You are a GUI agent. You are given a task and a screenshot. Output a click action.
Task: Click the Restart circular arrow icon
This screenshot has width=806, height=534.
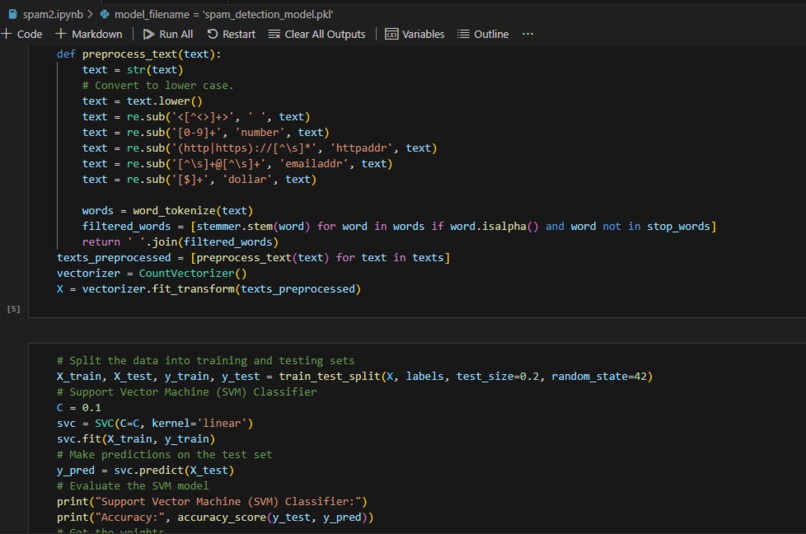212,34
